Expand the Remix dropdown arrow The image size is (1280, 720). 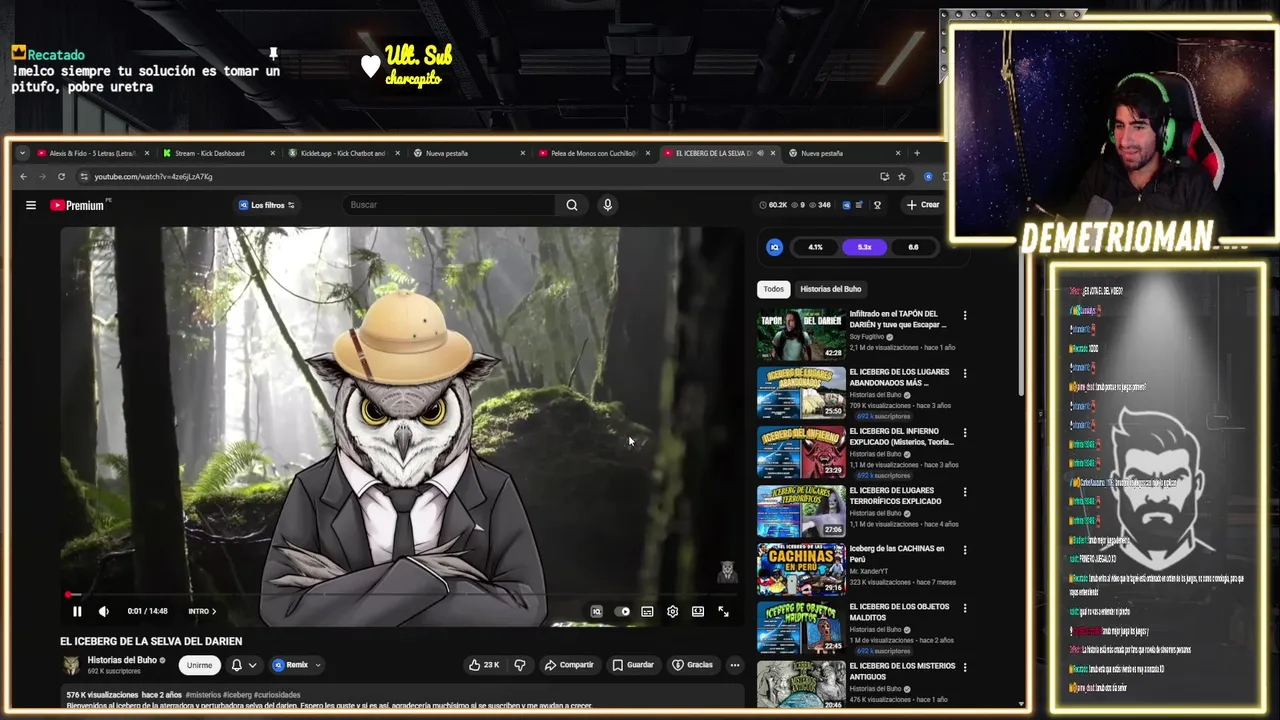(318, 665)
